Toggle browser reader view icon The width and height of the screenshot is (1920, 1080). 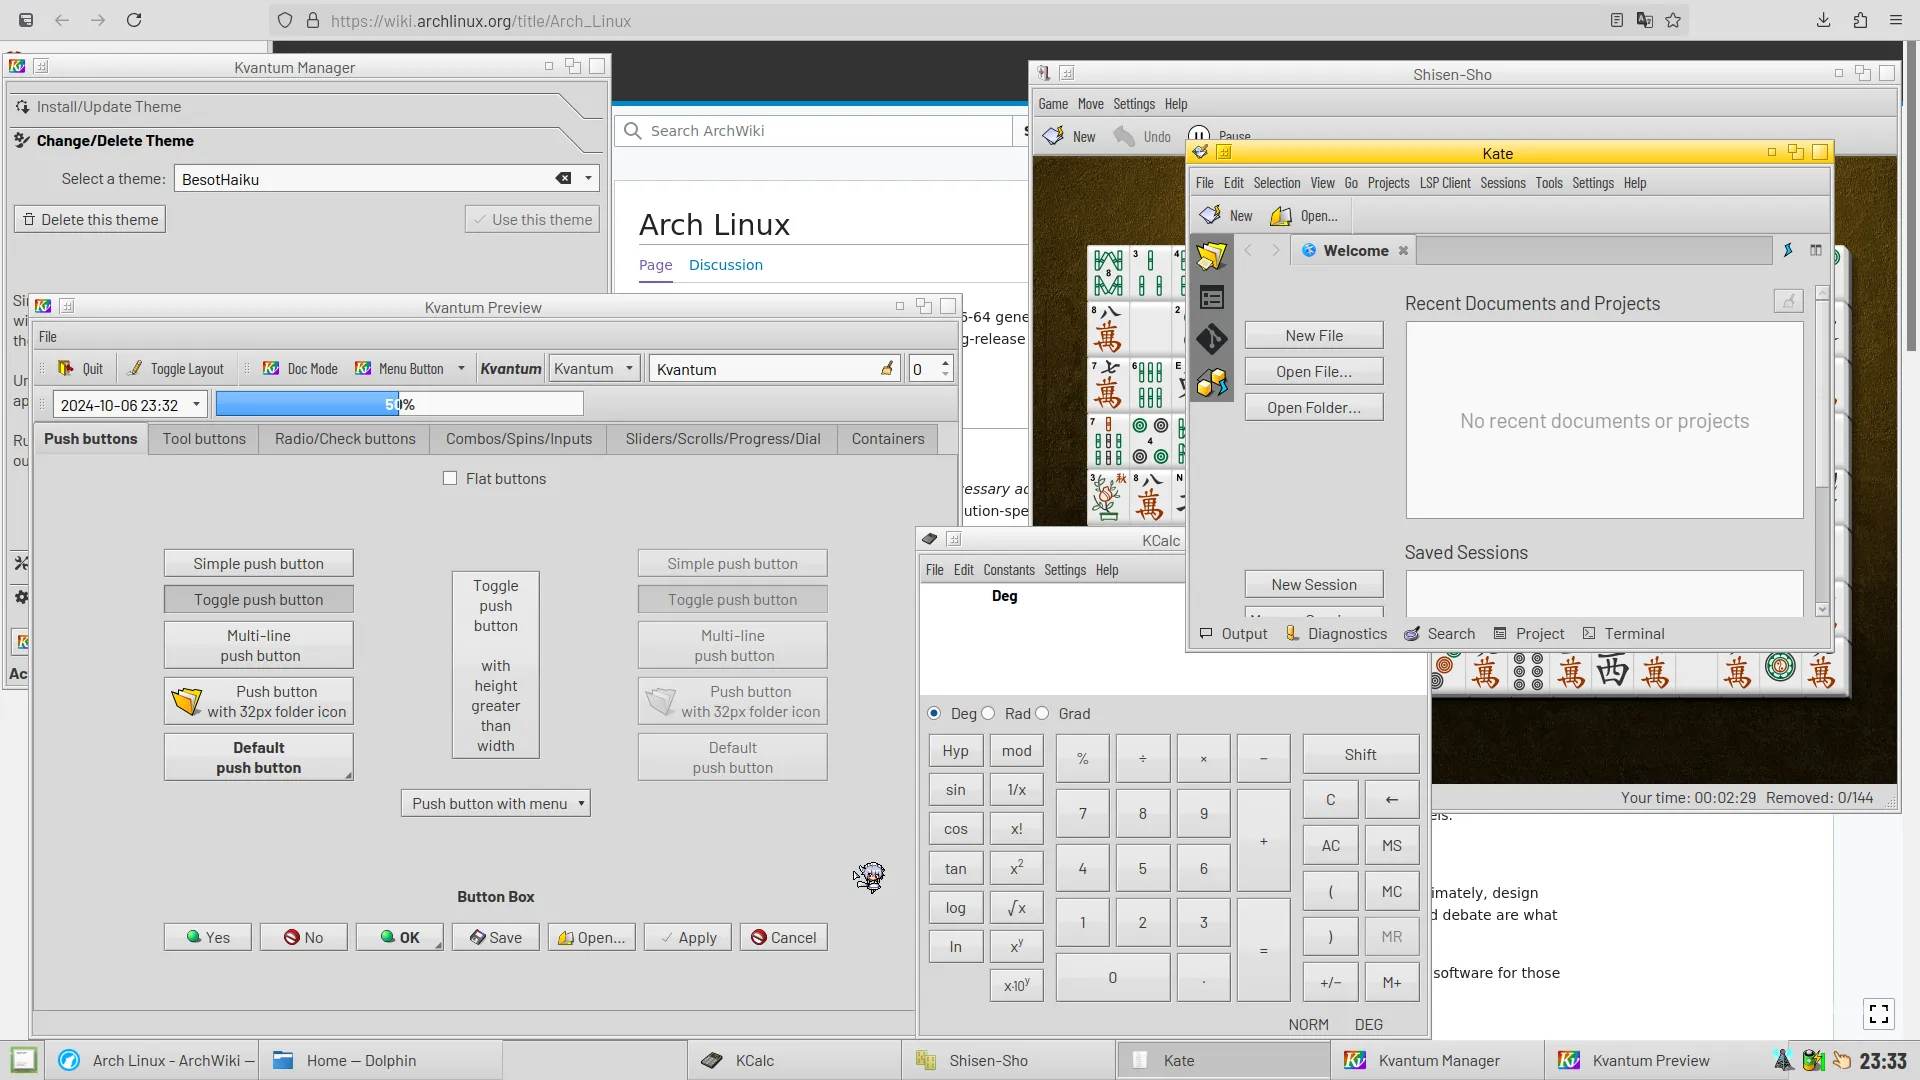tap(1617, 20)
